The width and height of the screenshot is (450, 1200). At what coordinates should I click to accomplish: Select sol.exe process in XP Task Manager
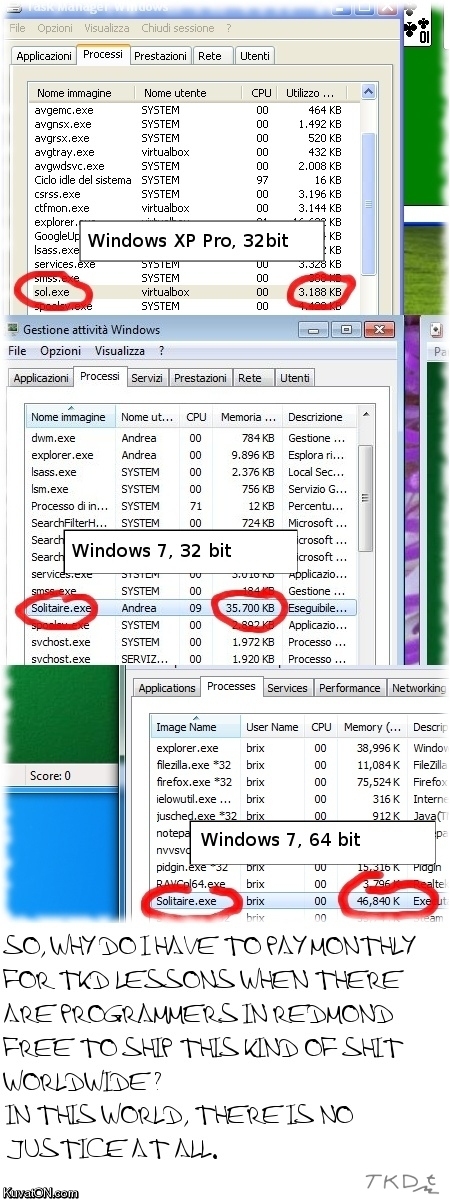coord(195,292)
